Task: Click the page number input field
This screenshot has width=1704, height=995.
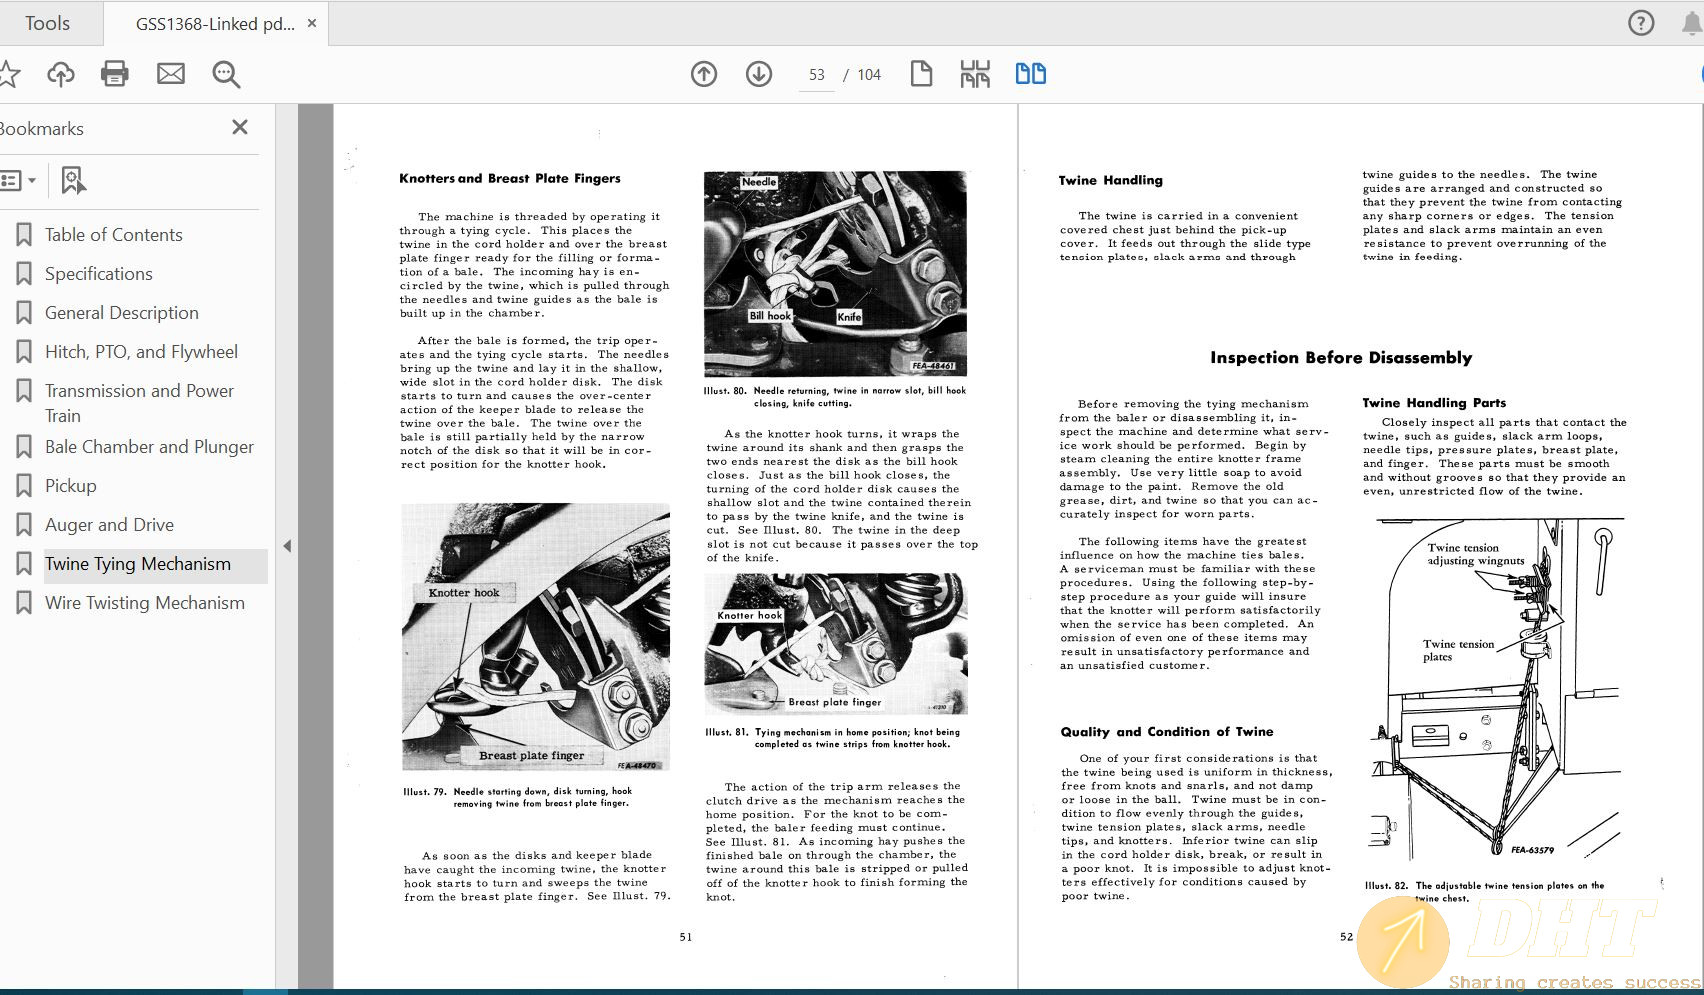Action: point(816,74)
